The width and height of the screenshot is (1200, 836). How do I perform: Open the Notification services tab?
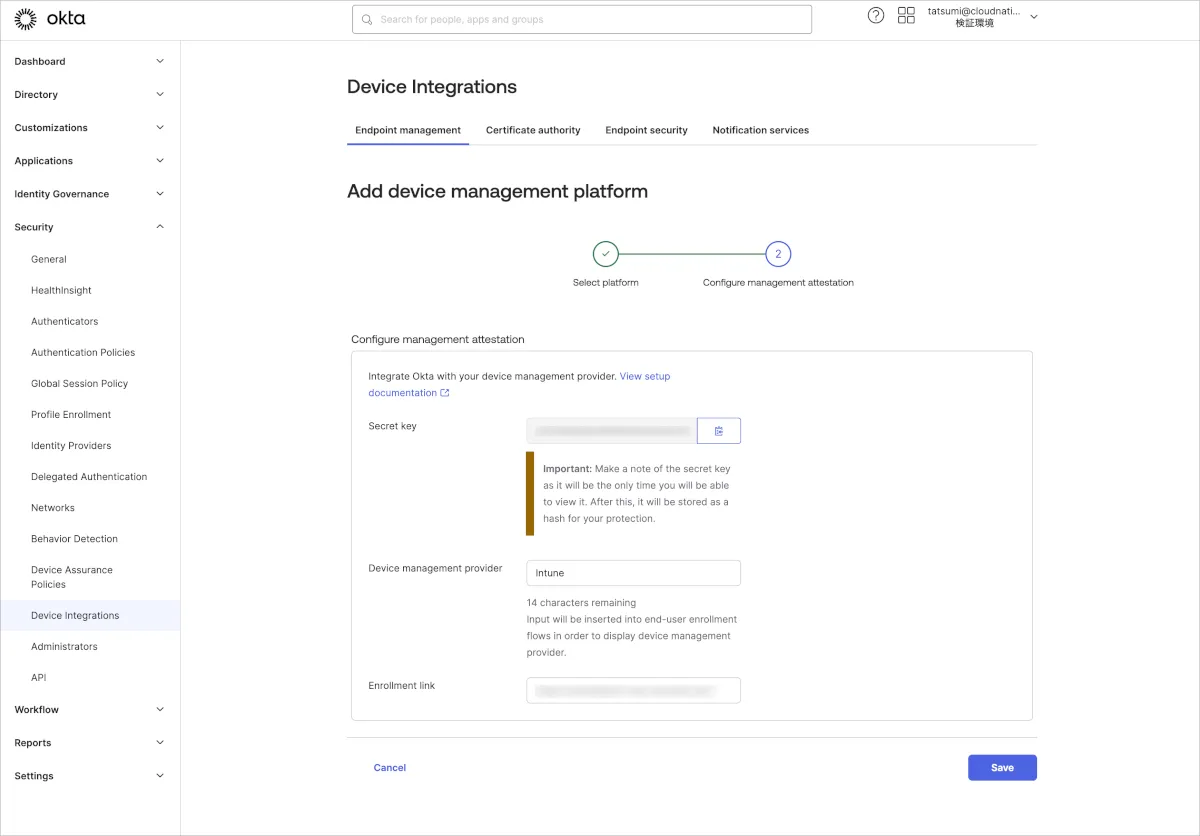click(x=760, y=130)
